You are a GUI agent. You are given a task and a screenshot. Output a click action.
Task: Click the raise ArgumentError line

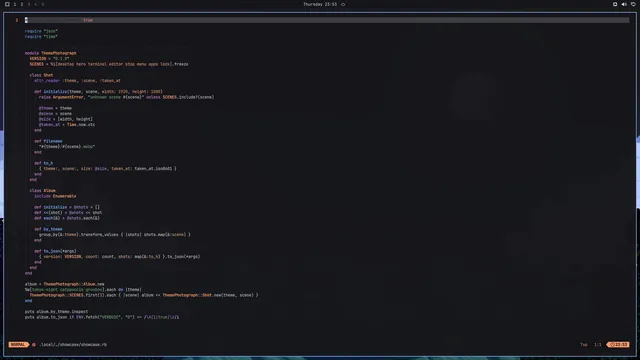pyautogui.click(x=127, y=97)
